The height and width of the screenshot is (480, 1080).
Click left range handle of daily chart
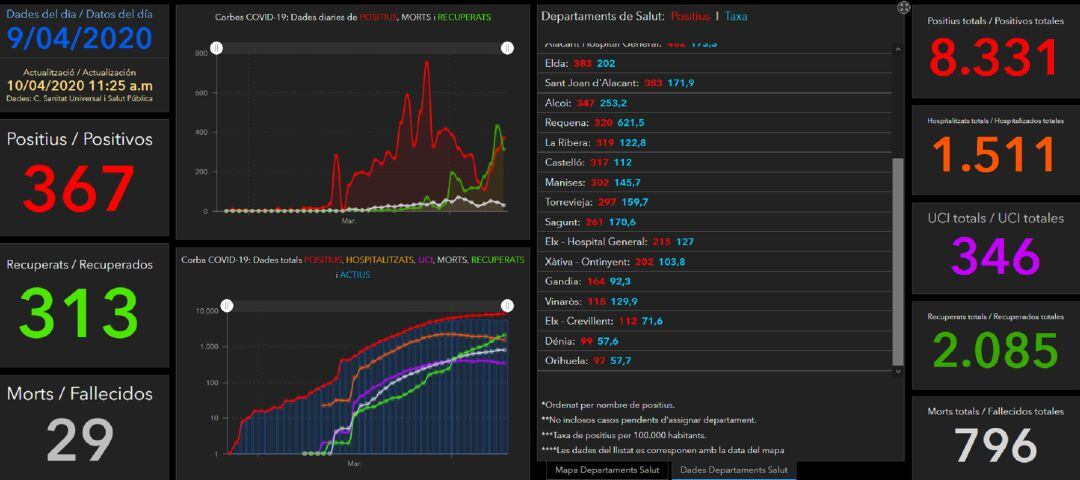pyautogui.click(x=214, y=48)
